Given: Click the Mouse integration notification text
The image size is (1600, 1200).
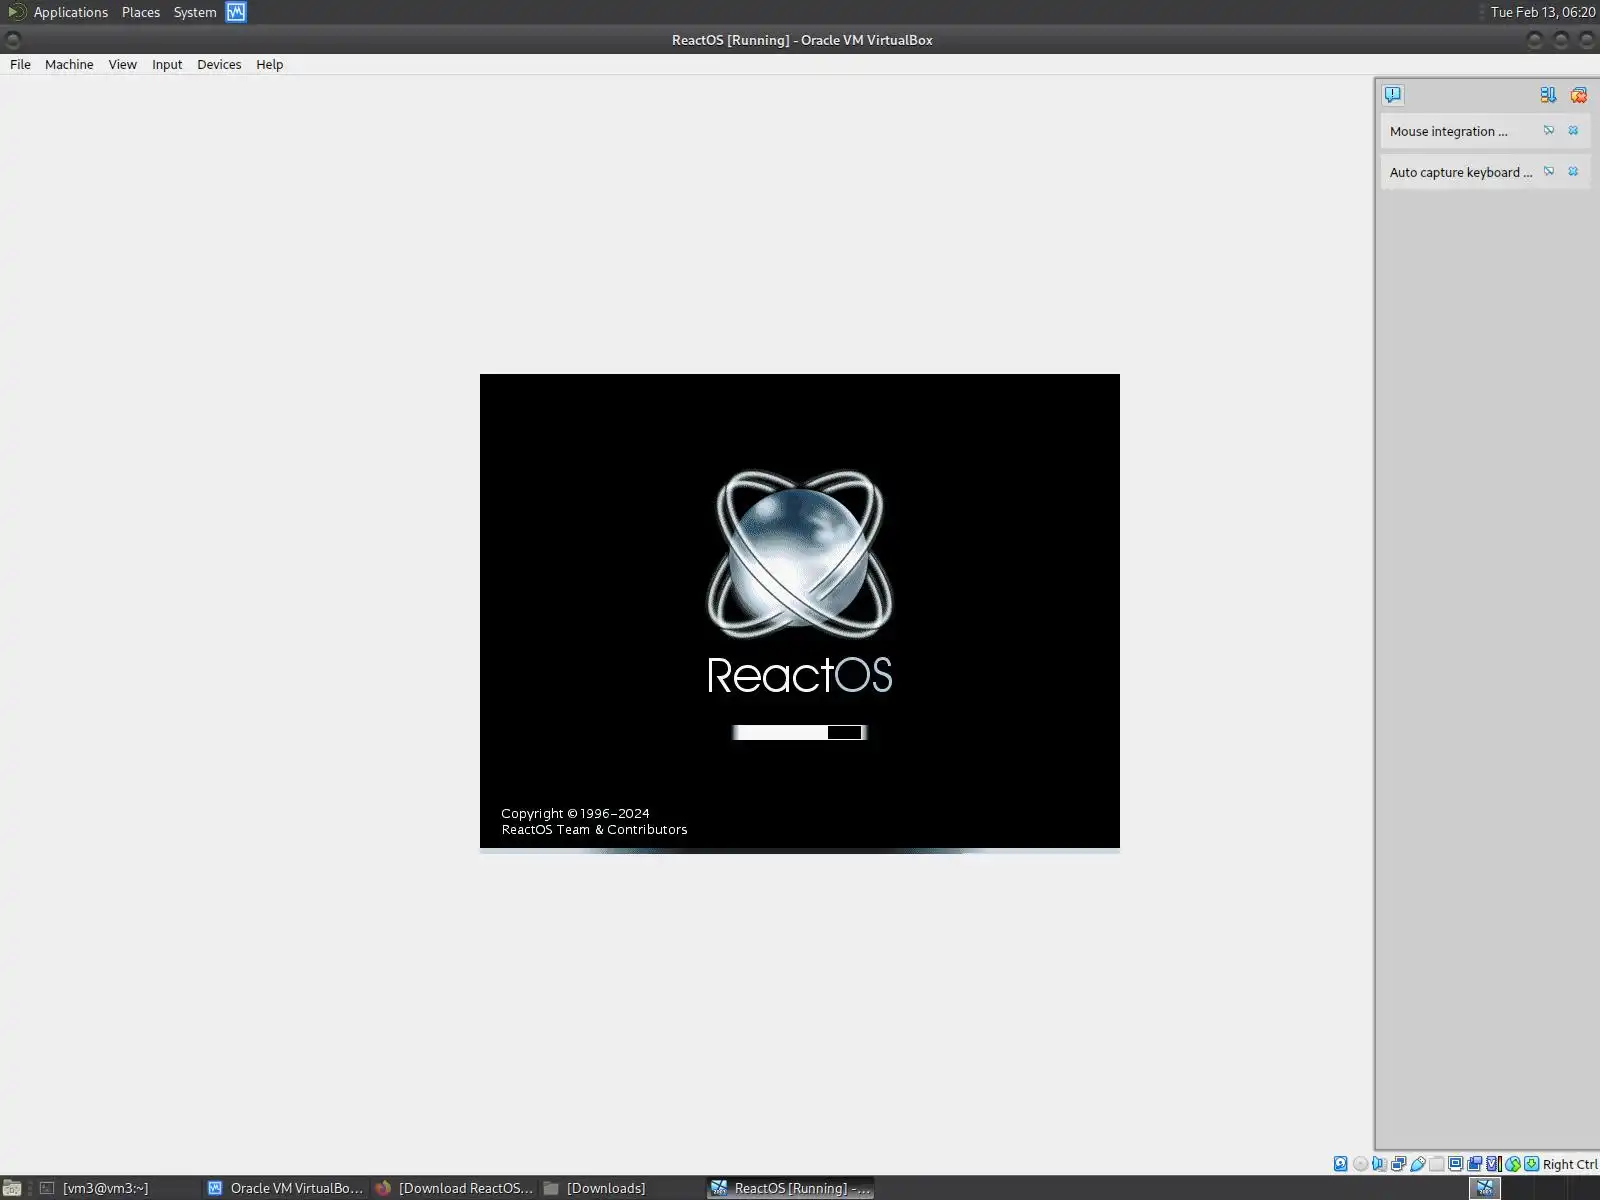Looking at the screenshot, I should coord(1448,131).
